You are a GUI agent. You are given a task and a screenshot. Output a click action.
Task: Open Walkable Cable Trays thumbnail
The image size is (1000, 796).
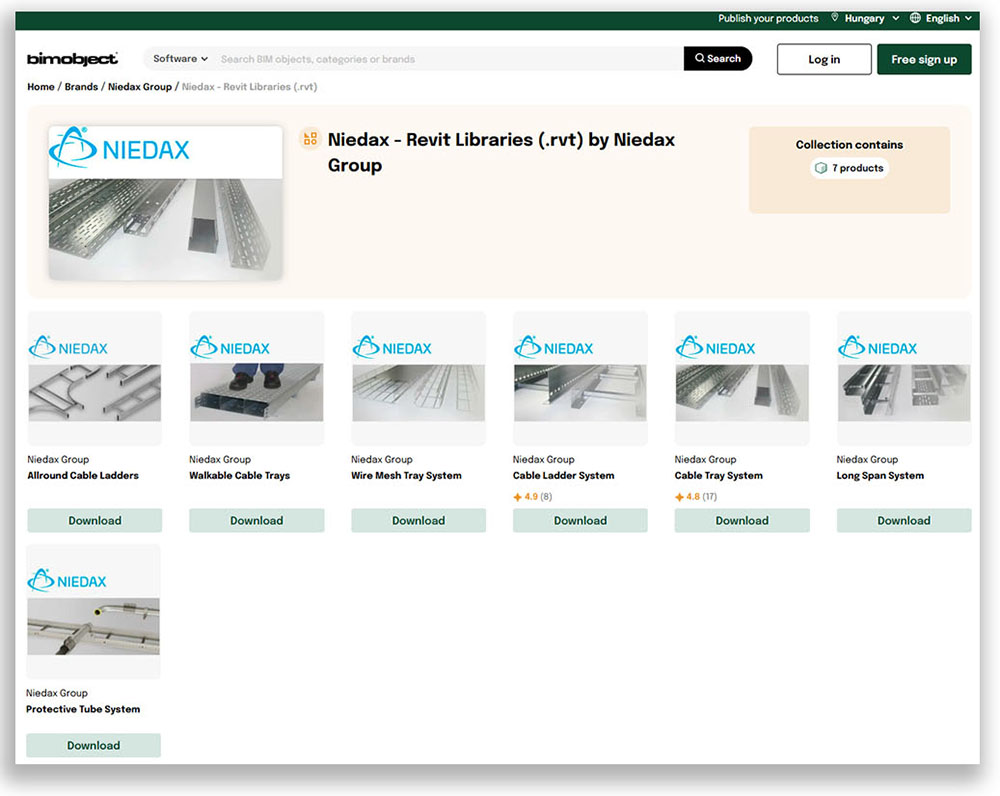coord(256,378)
